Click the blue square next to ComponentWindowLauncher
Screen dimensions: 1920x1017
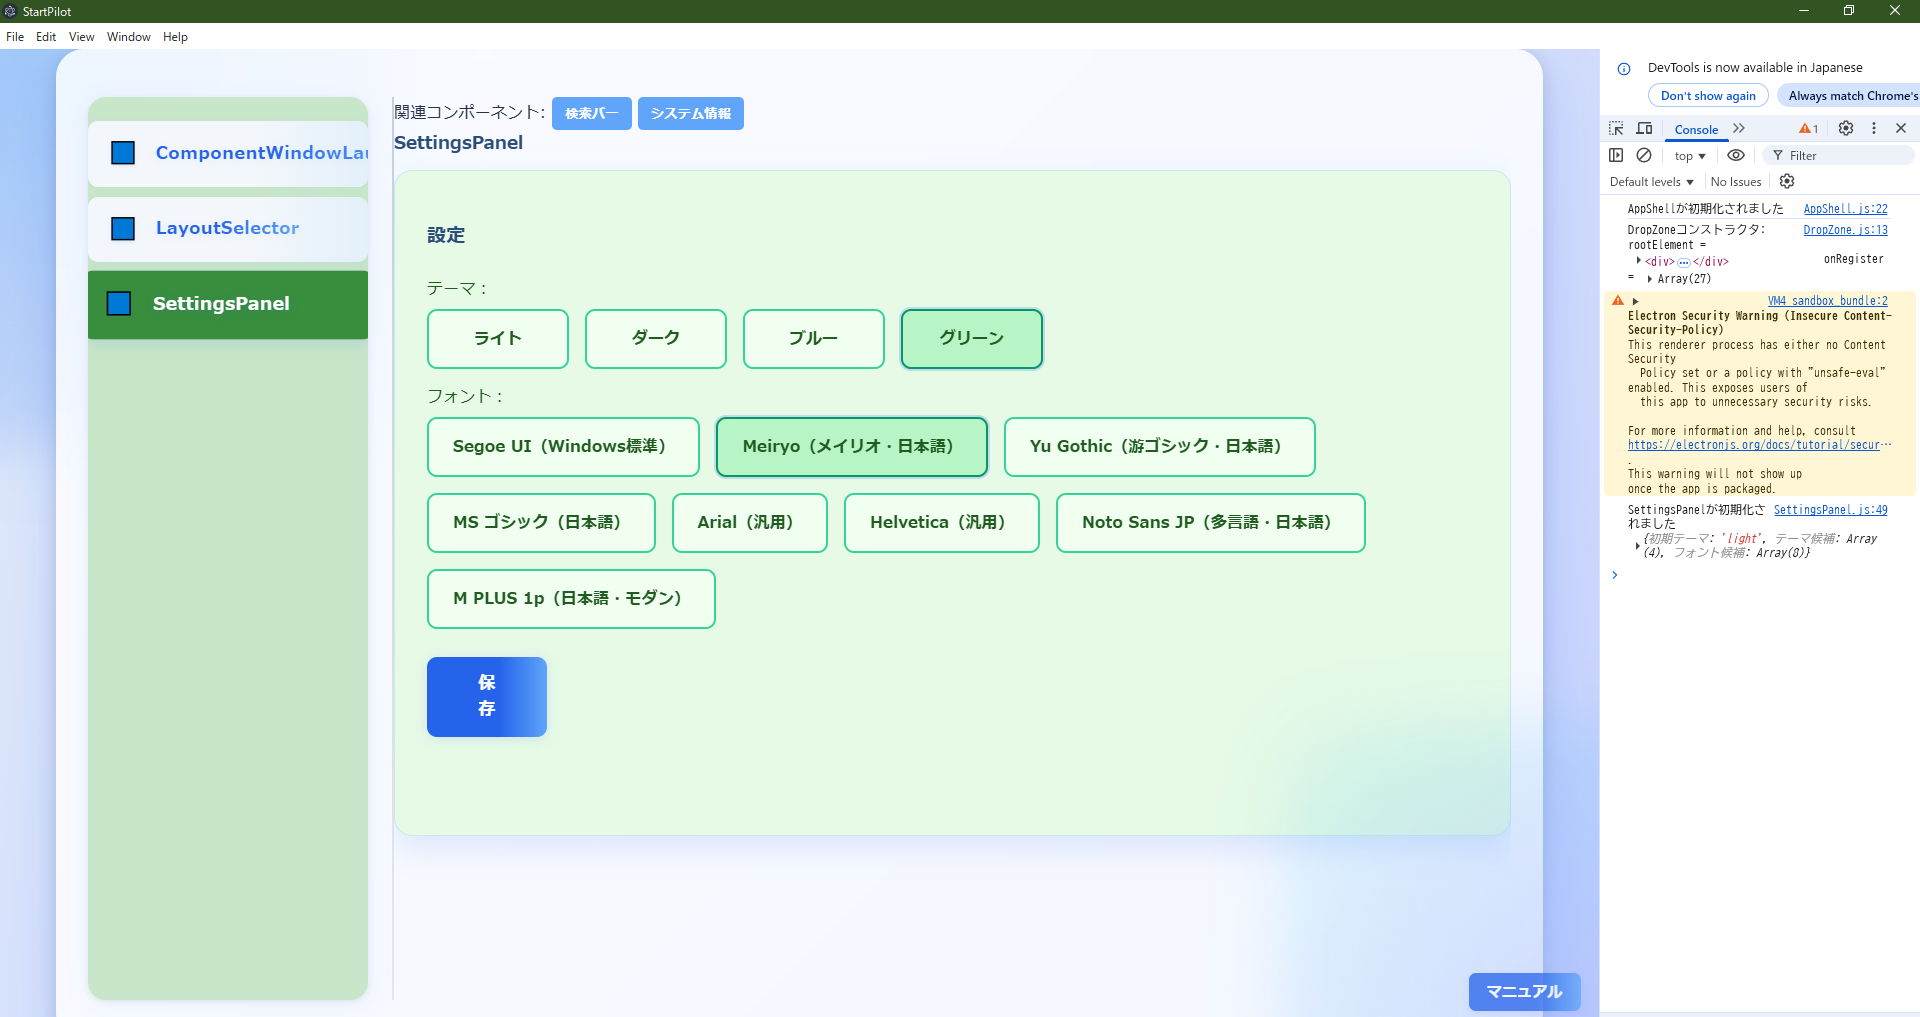pyautogui.click(x=123, y=153)
